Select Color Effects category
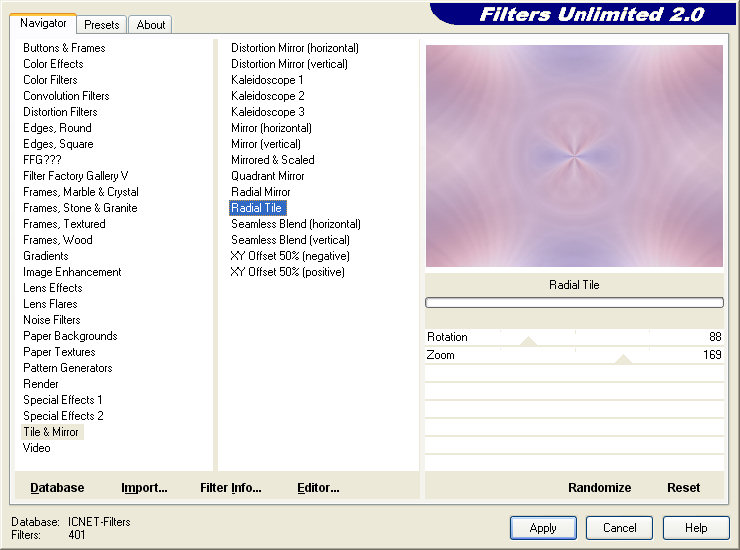Image resolution: width=740 pixels, height=550 pixels. pyautogui.click(x=53, y=64)
